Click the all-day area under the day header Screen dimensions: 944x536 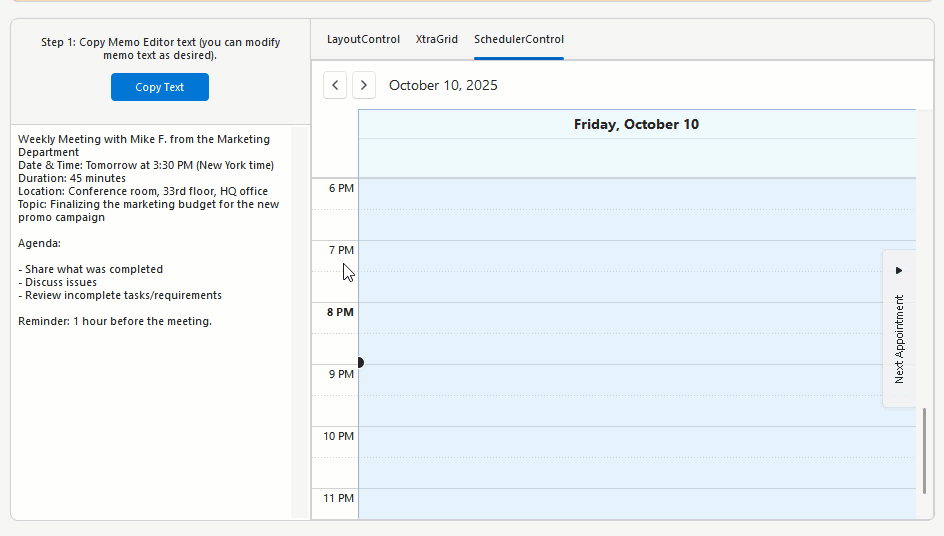(637, 158)
